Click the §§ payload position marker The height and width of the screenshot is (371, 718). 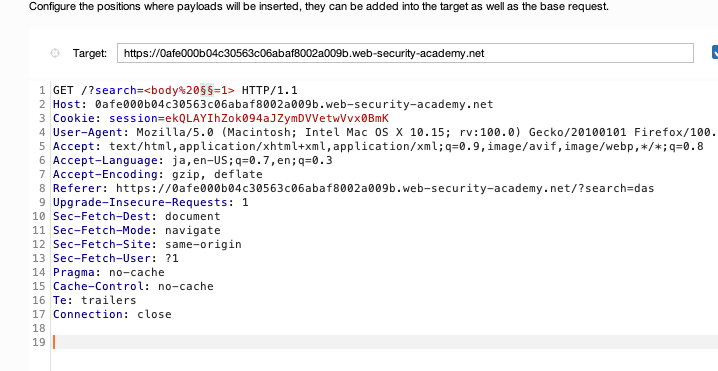tap(207, 90)
